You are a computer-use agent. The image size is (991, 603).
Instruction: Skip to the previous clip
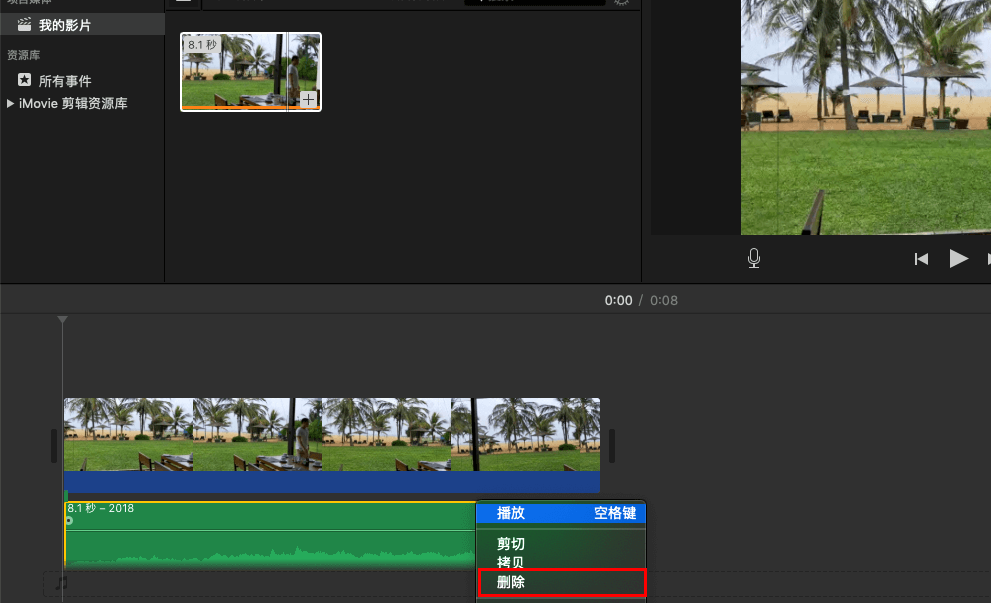click(x=921, y=259)
